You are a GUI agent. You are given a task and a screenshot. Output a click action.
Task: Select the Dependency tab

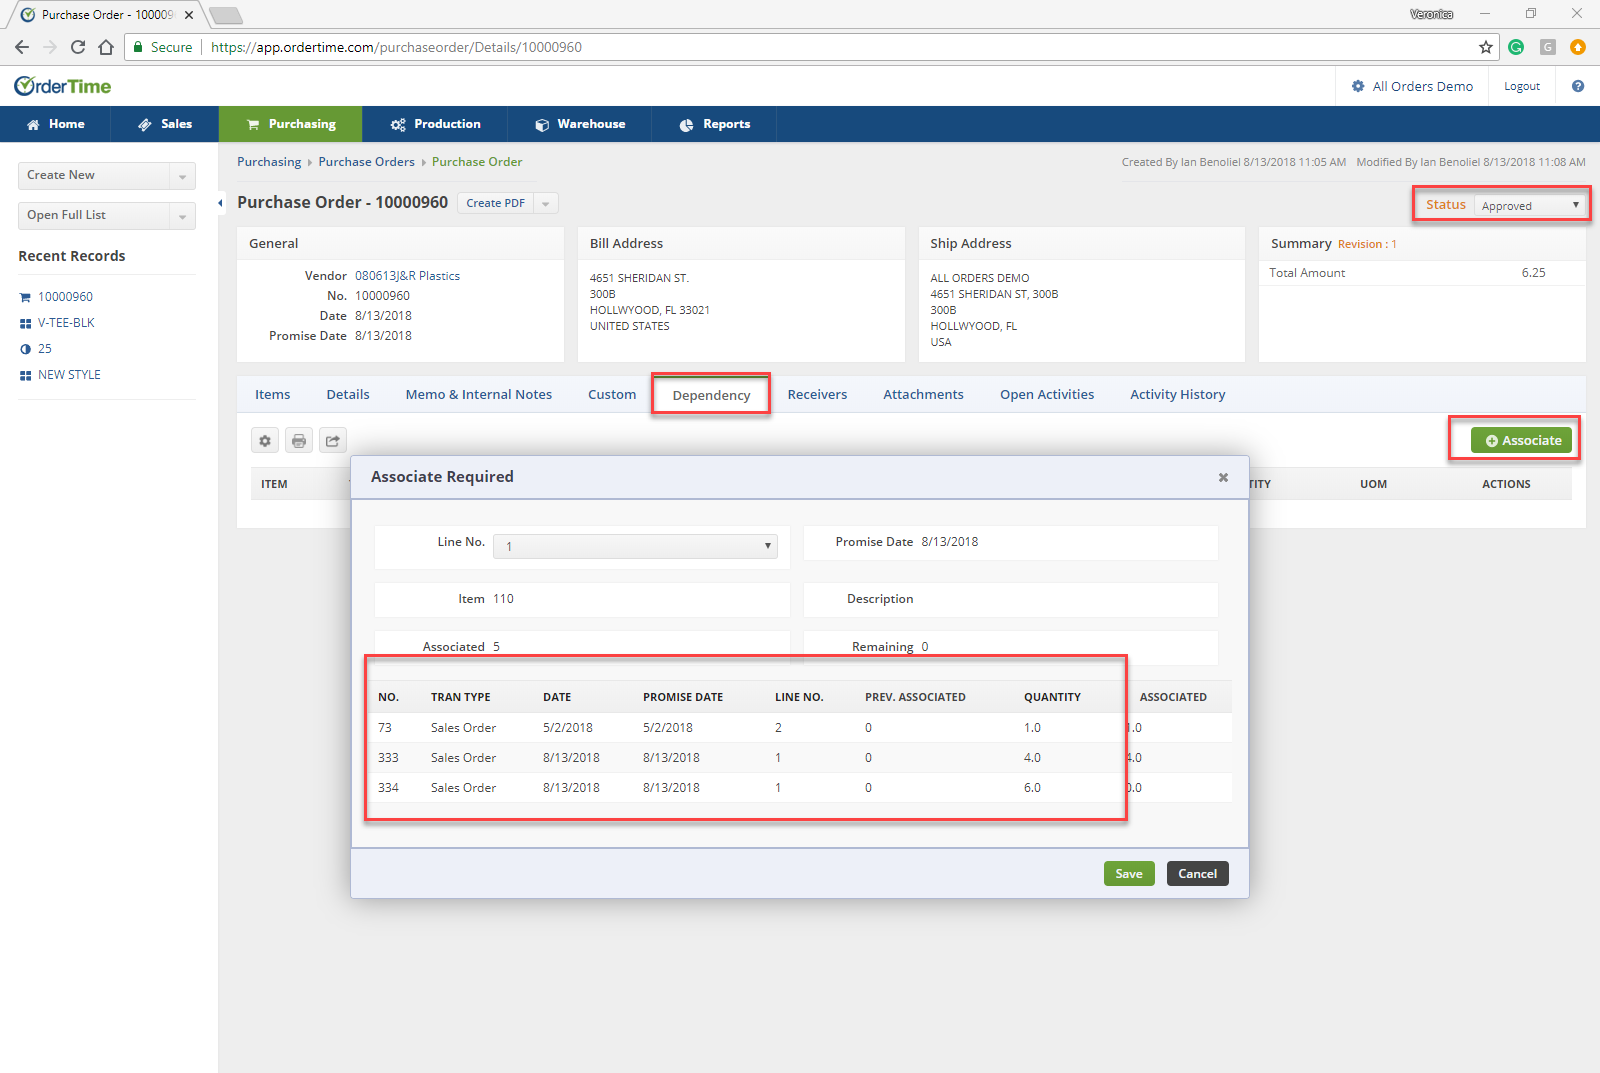pyautogui.click(x=711, y=395)
